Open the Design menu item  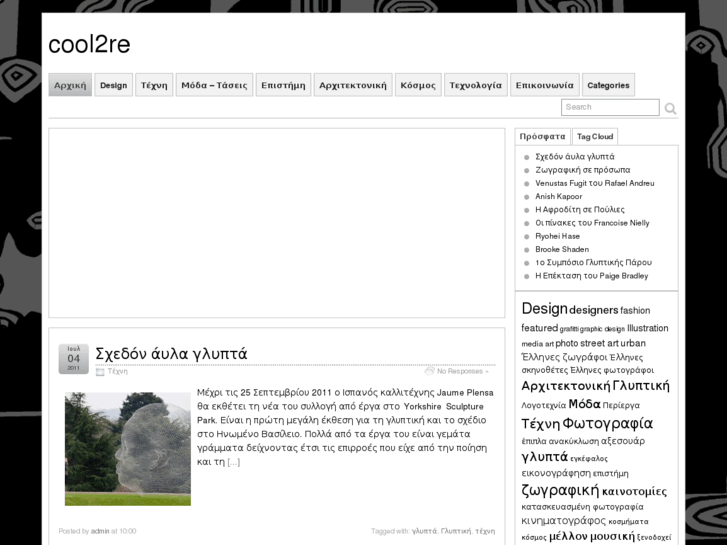tap(114, 85)
